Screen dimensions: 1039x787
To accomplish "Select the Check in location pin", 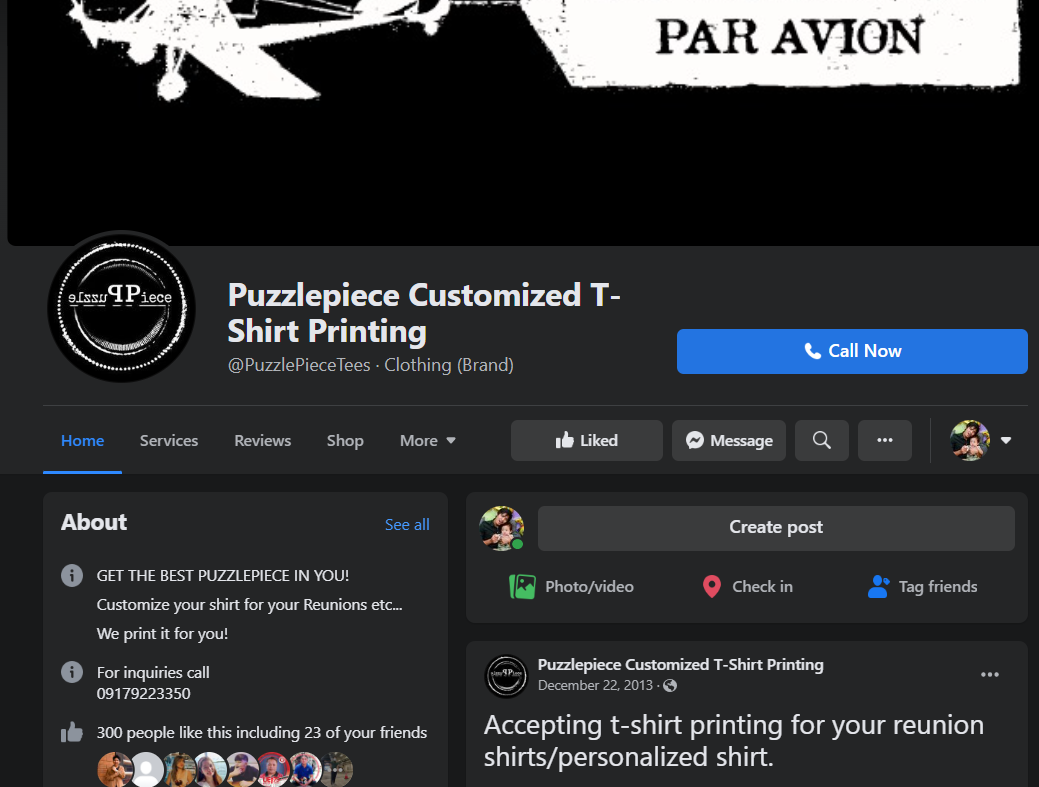I will pyautogui.click(x=712, y=586).
